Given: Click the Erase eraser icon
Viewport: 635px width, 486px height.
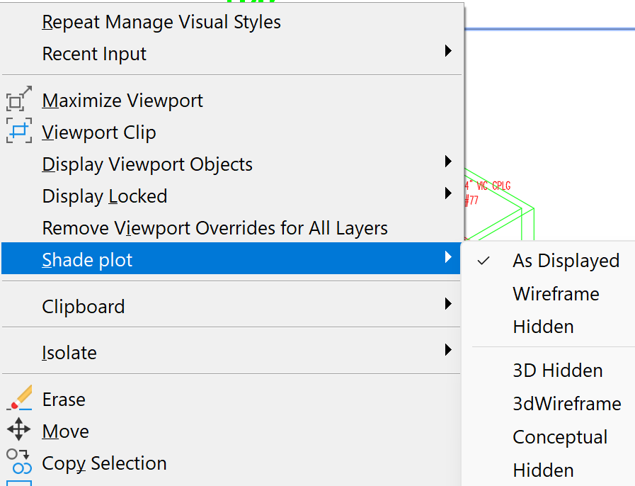Looking at the screenshot, I should point(19,398).
